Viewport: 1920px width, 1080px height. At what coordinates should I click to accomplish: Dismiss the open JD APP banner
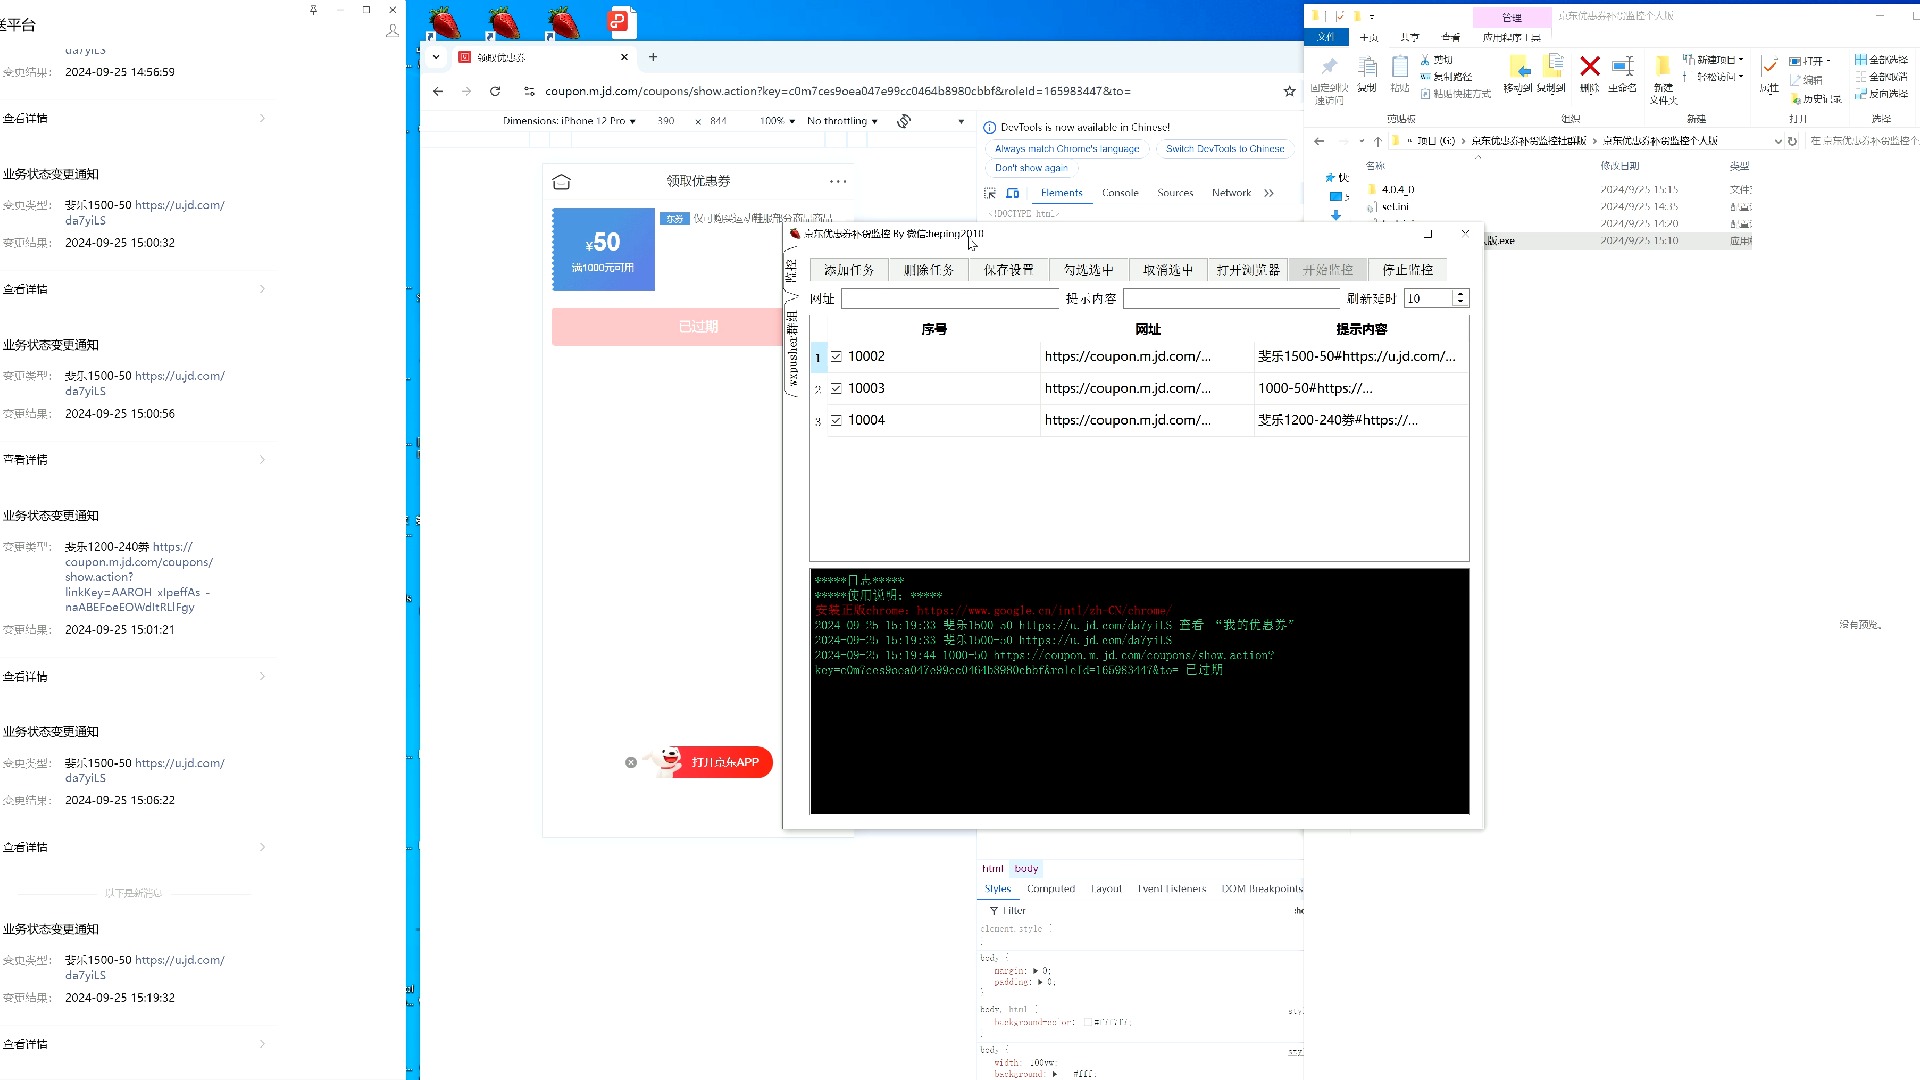(631, 763)
